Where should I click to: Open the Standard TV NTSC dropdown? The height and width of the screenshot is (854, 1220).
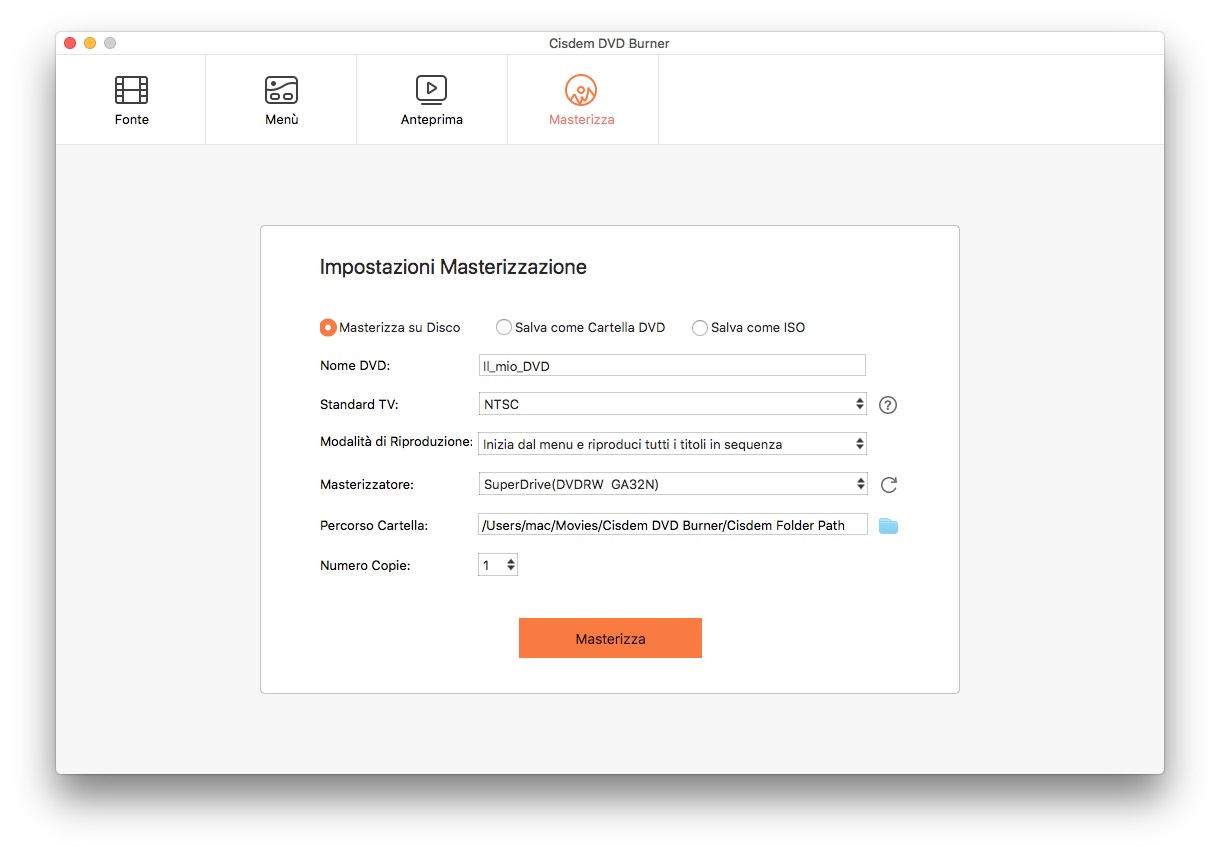(672, 404)
